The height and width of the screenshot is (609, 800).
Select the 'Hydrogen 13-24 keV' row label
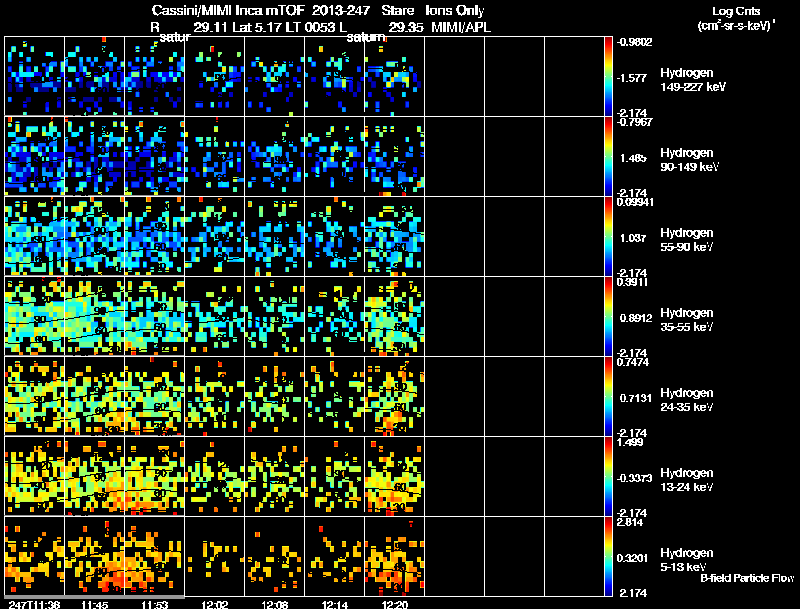687,480
